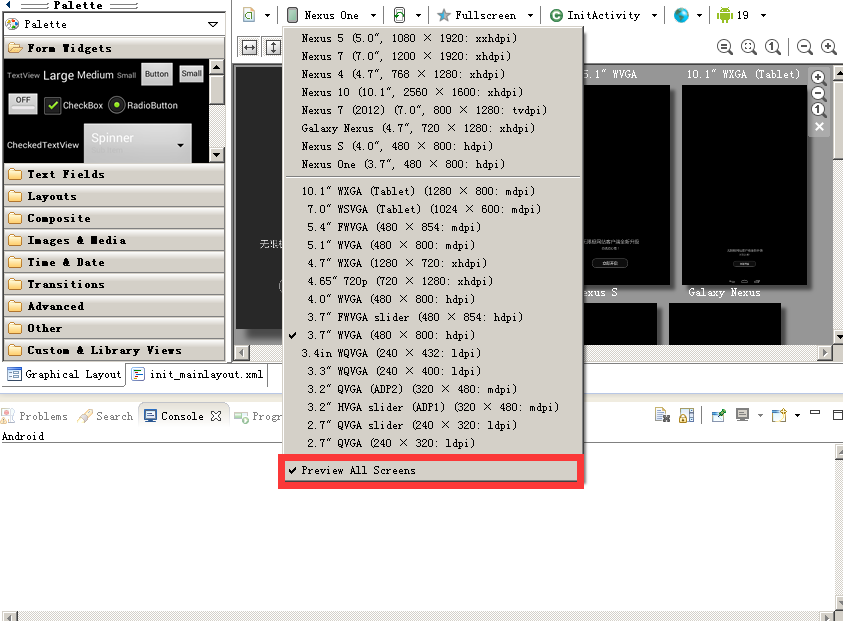
Task: Click the Open Console icon
Action: tap(778, 415)
